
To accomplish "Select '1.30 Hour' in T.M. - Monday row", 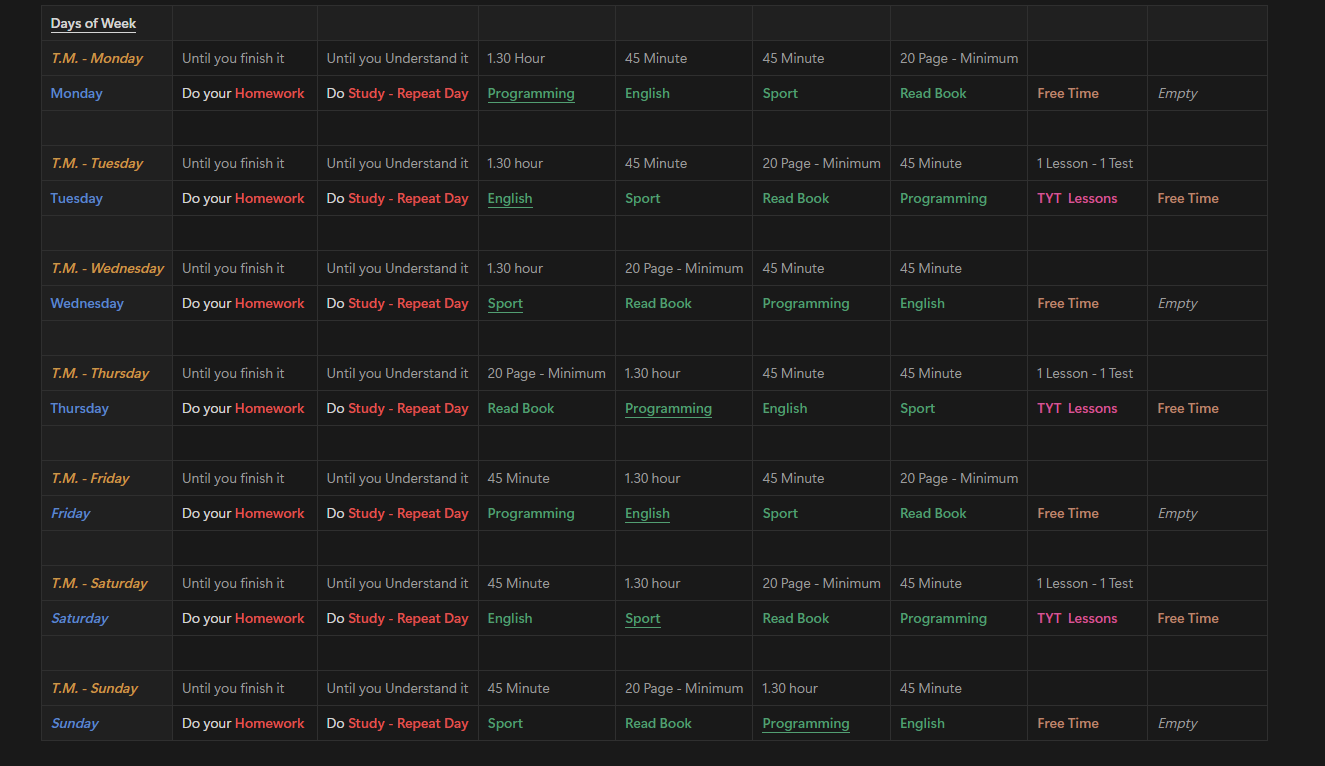I will (516, 58).
